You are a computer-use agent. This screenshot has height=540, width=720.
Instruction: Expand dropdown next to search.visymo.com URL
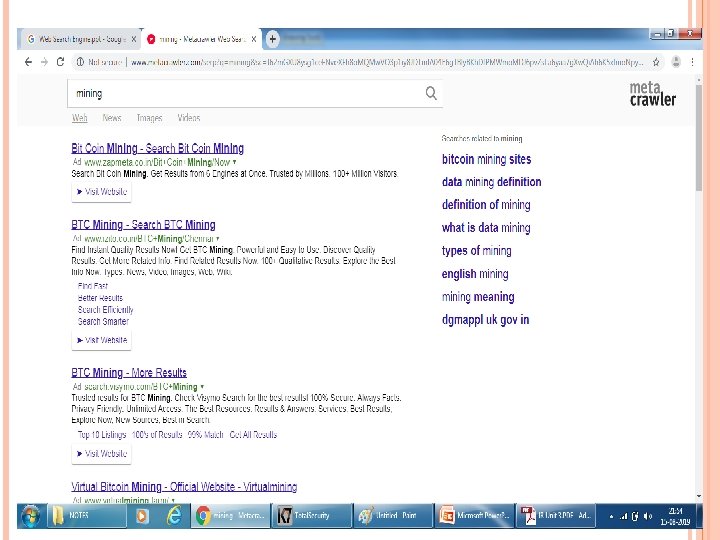202,387
